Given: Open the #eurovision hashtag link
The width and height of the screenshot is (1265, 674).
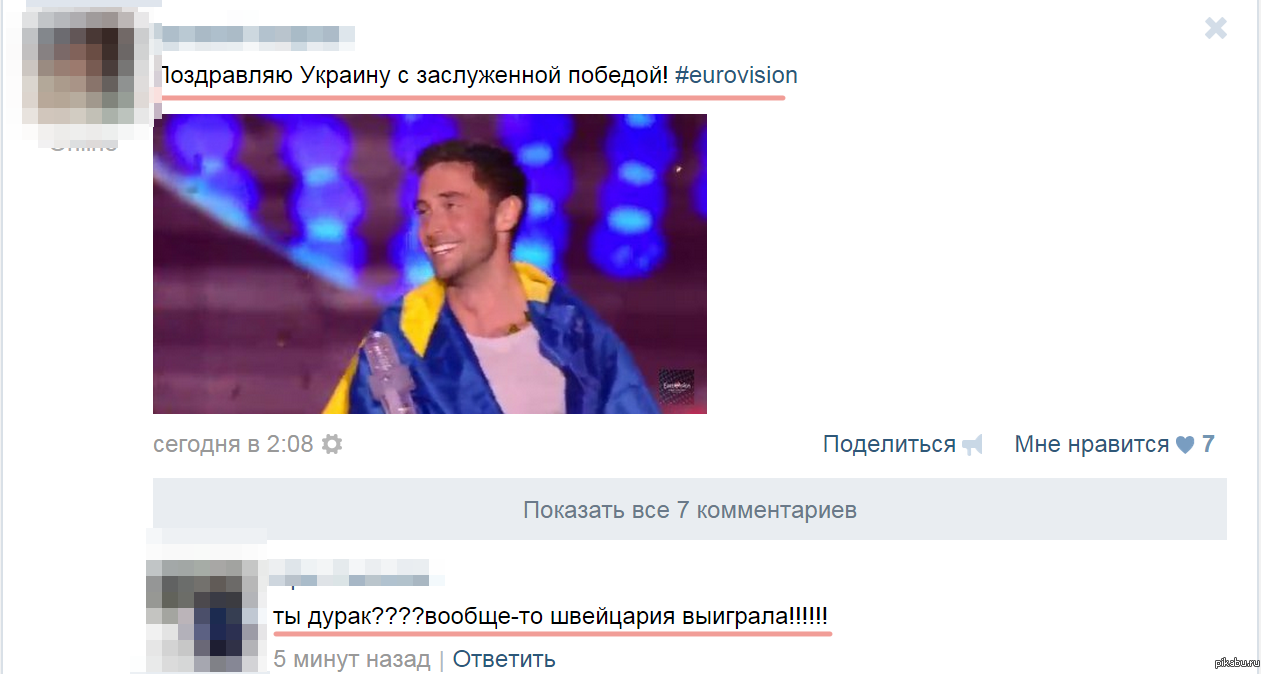Looking at the screenshot, I should (x=736, y=75).
